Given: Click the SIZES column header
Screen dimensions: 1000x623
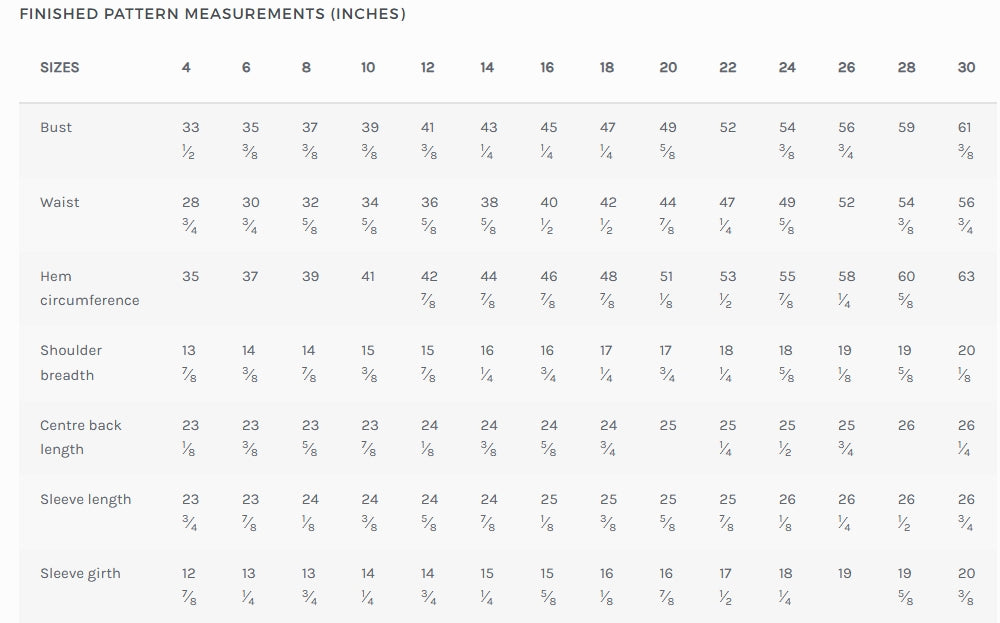Looking at the screenshot, I should pos(59,68).
